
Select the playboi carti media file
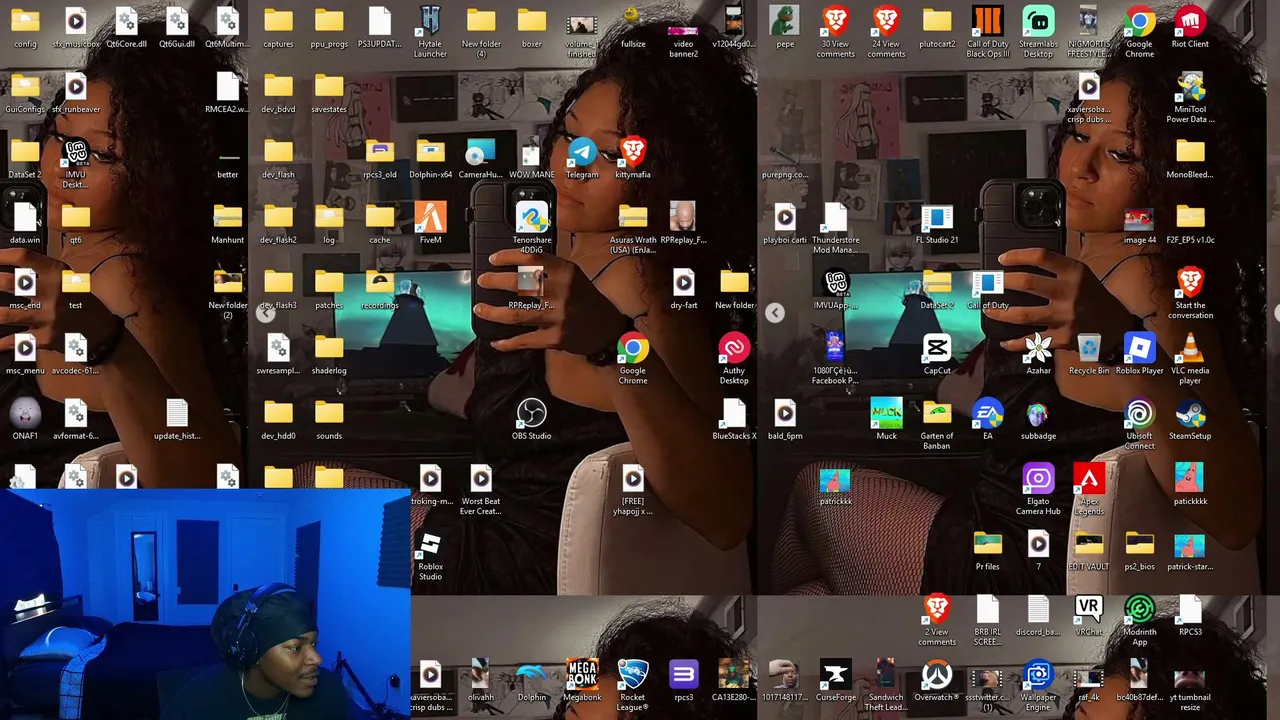pyautogui.click(x=785, y=223)
